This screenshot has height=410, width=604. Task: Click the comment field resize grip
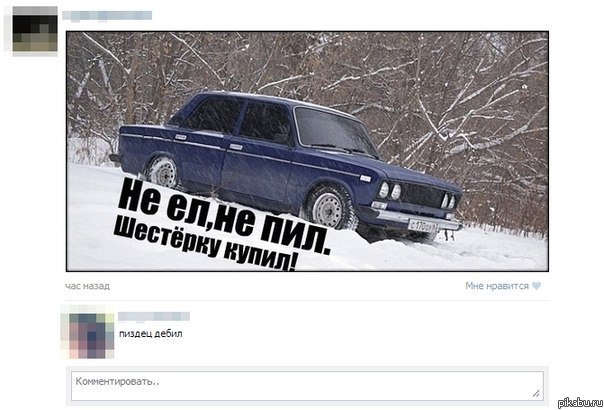(536, 393)
